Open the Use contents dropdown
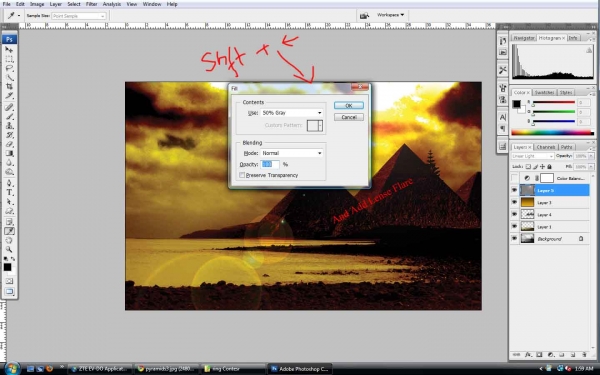 (292, 113)
